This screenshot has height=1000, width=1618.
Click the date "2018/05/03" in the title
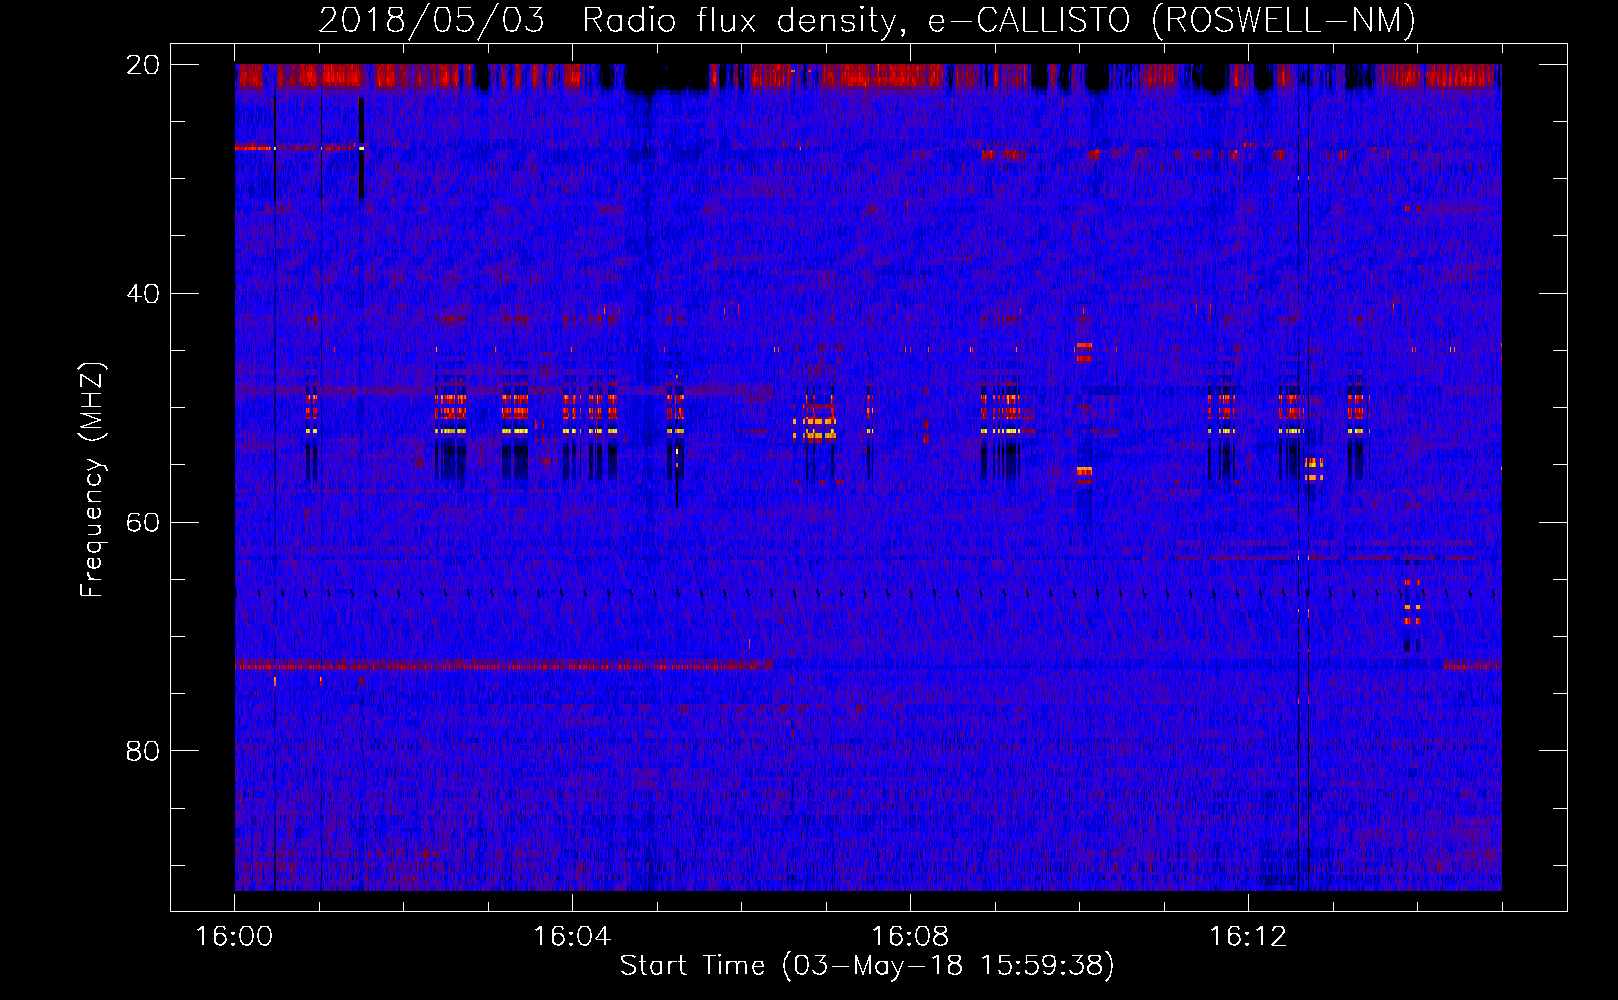(x=432, y=20)
